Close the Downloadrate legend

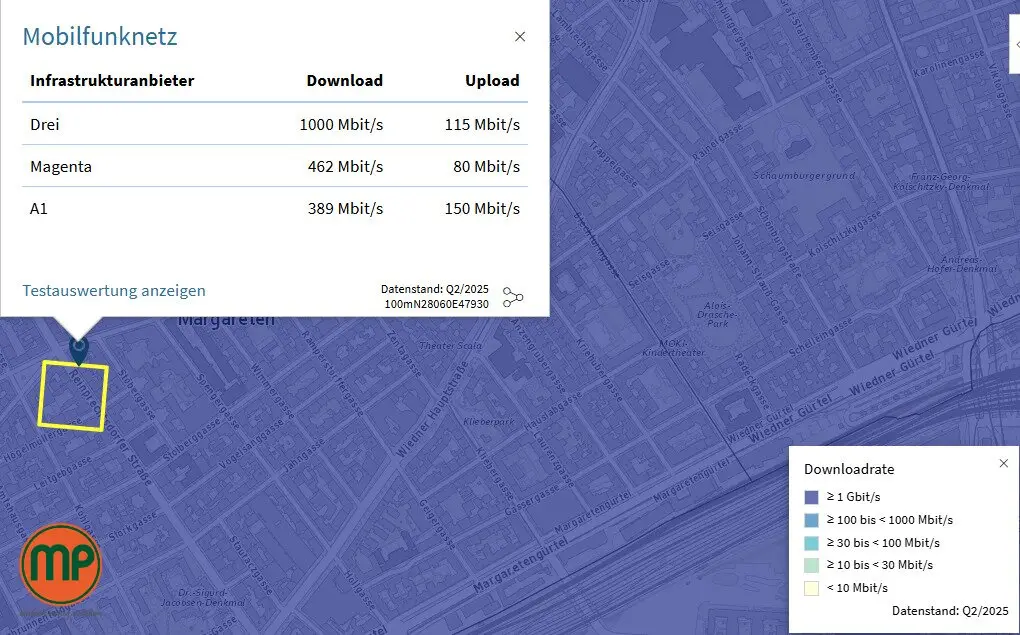(x=1004, y=463)
